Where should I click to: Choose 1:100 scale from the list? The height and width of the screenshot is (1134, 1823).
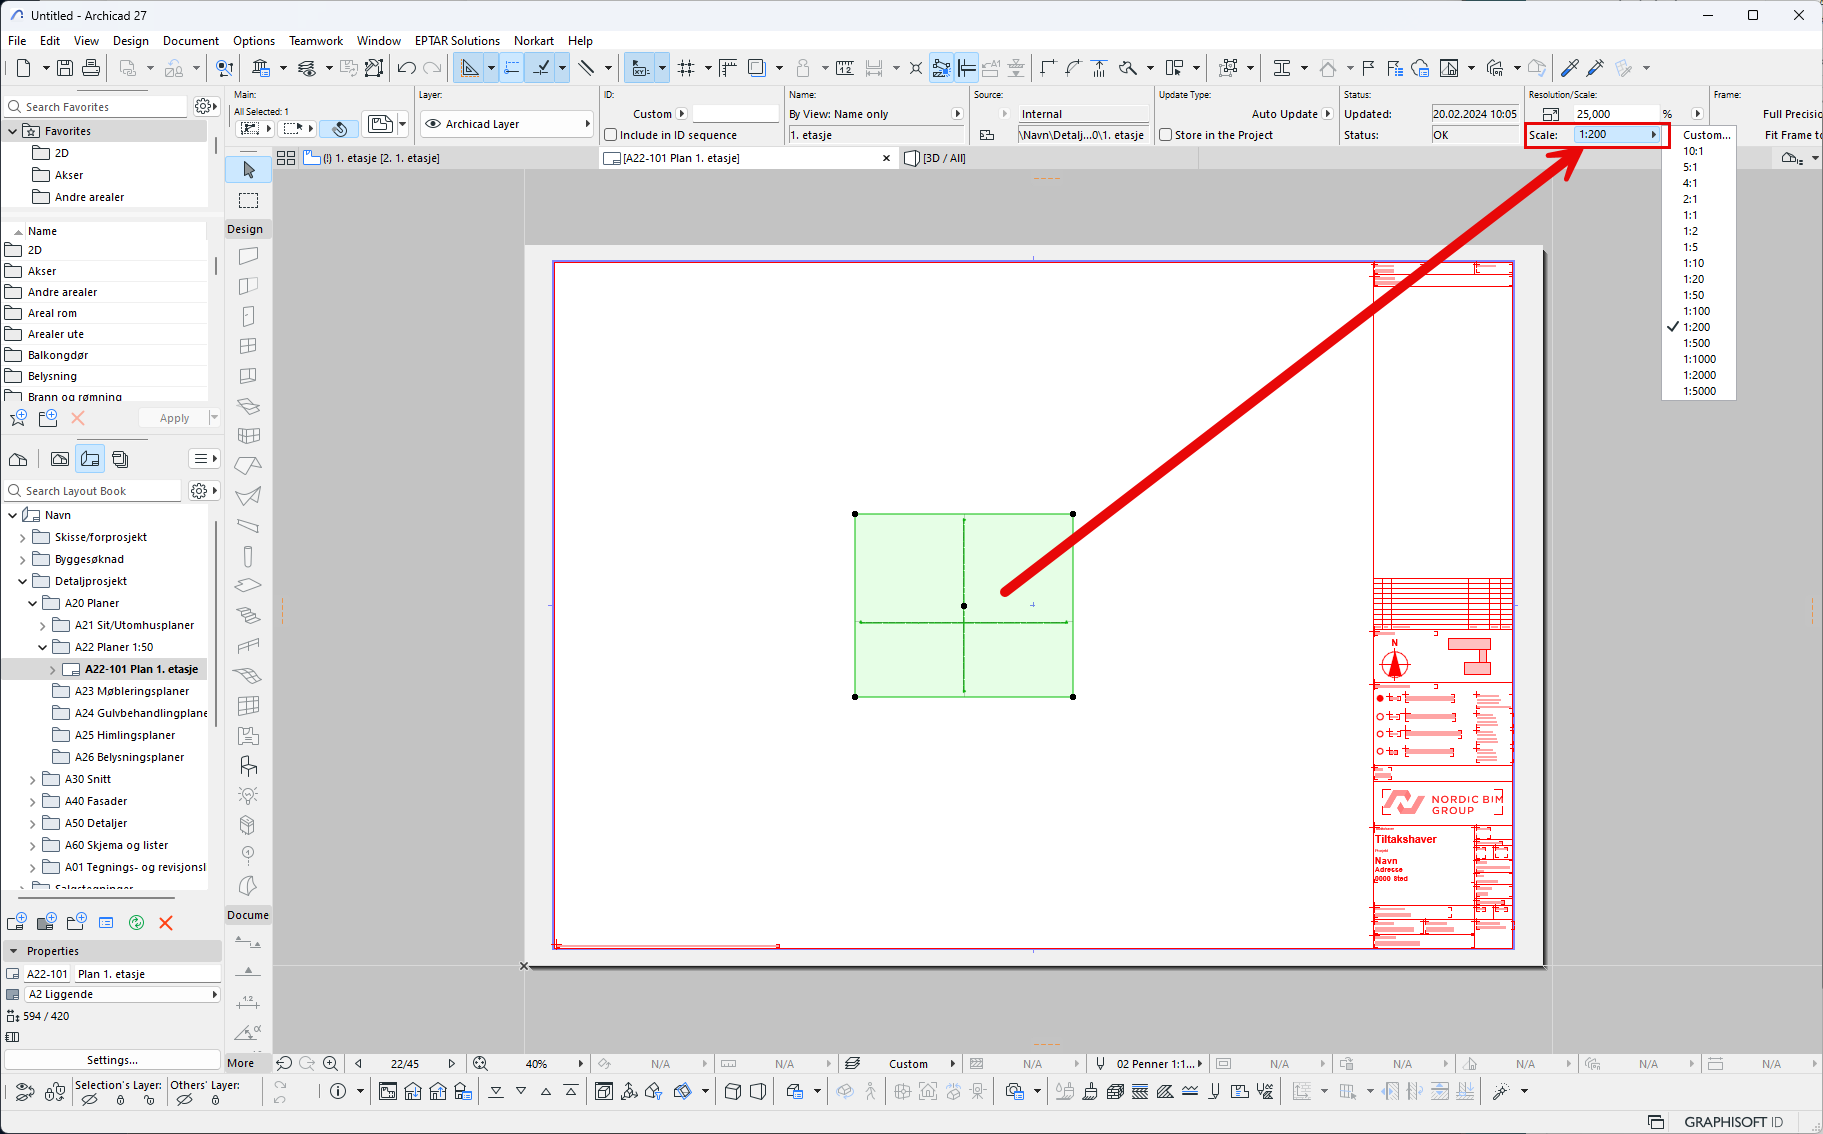(1697, 311)
